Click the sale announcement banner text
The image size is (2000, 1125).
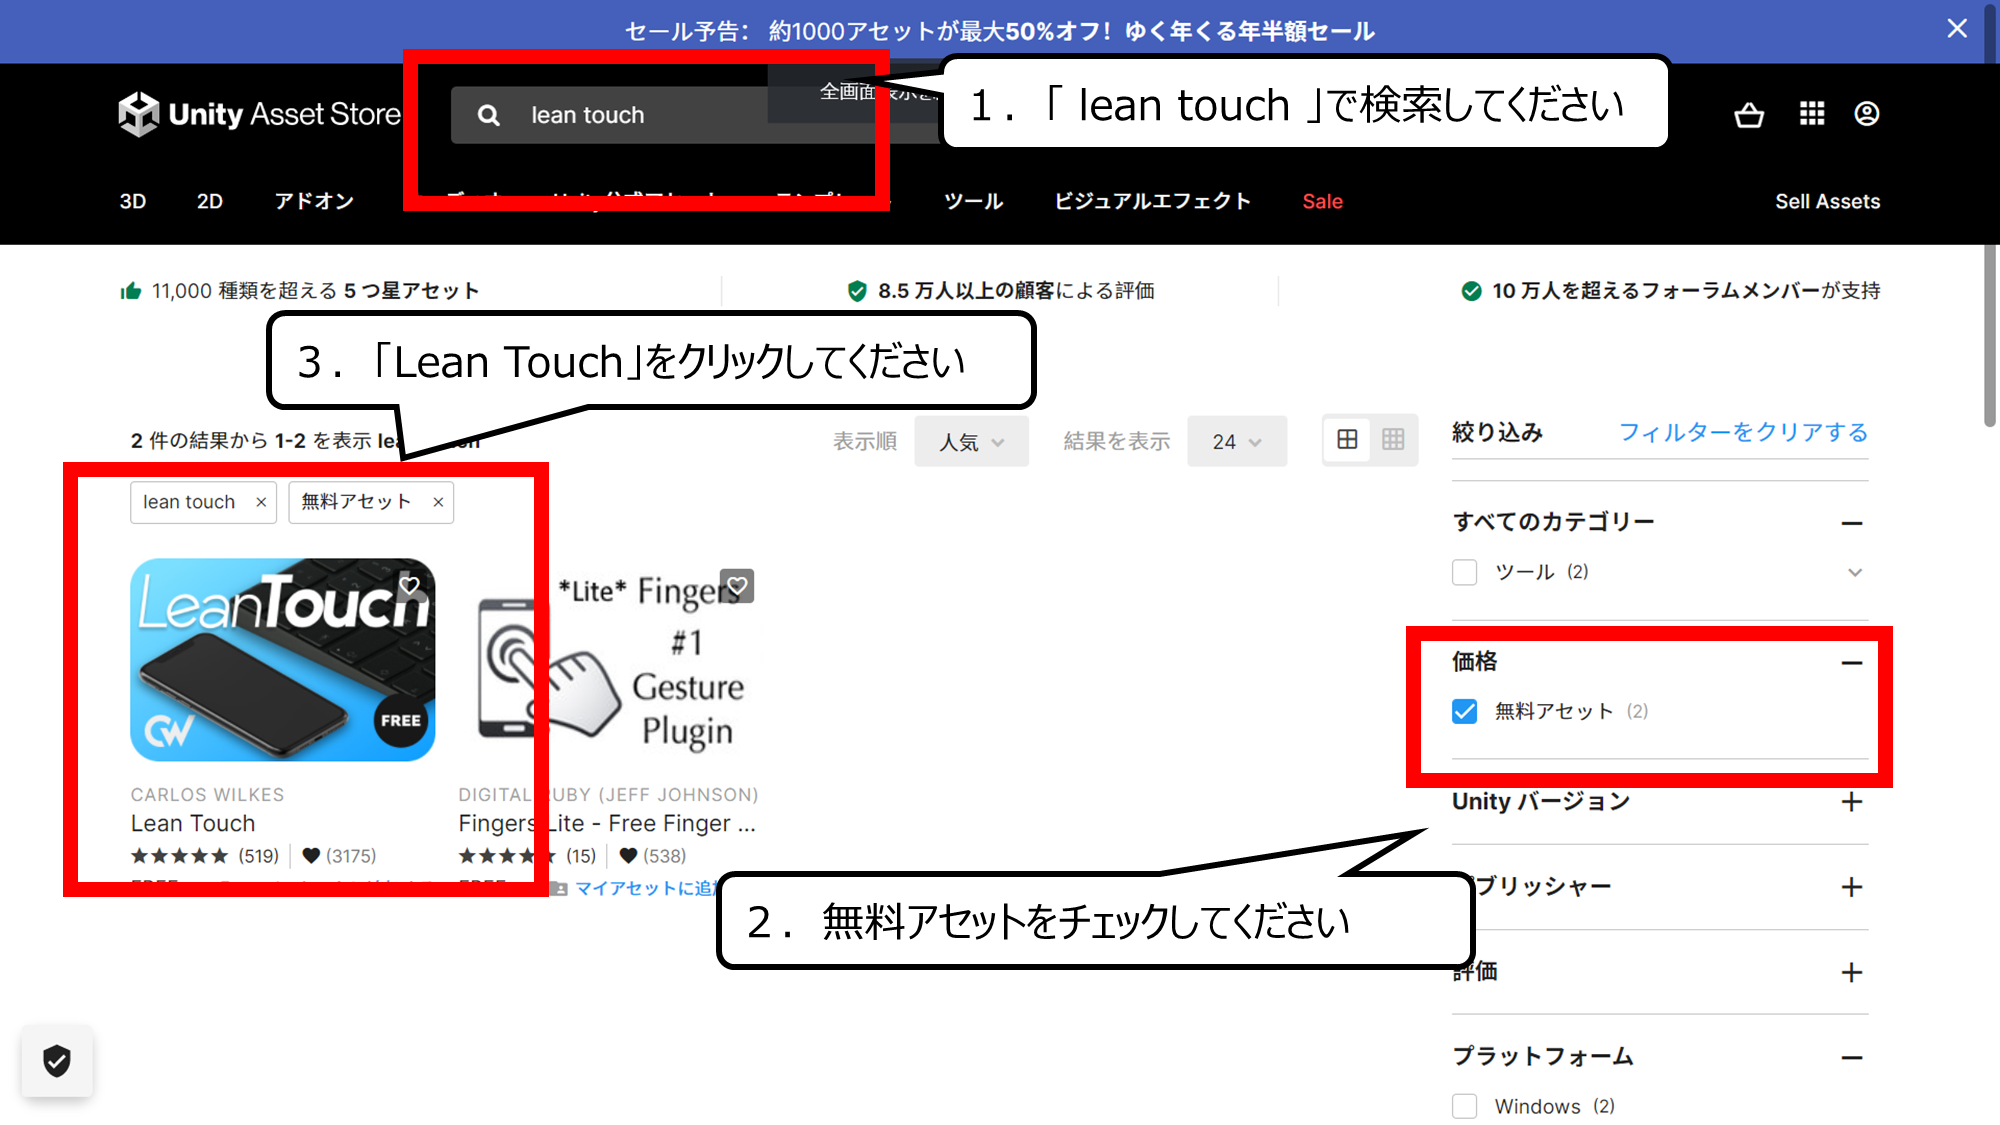click(1000, 31)
